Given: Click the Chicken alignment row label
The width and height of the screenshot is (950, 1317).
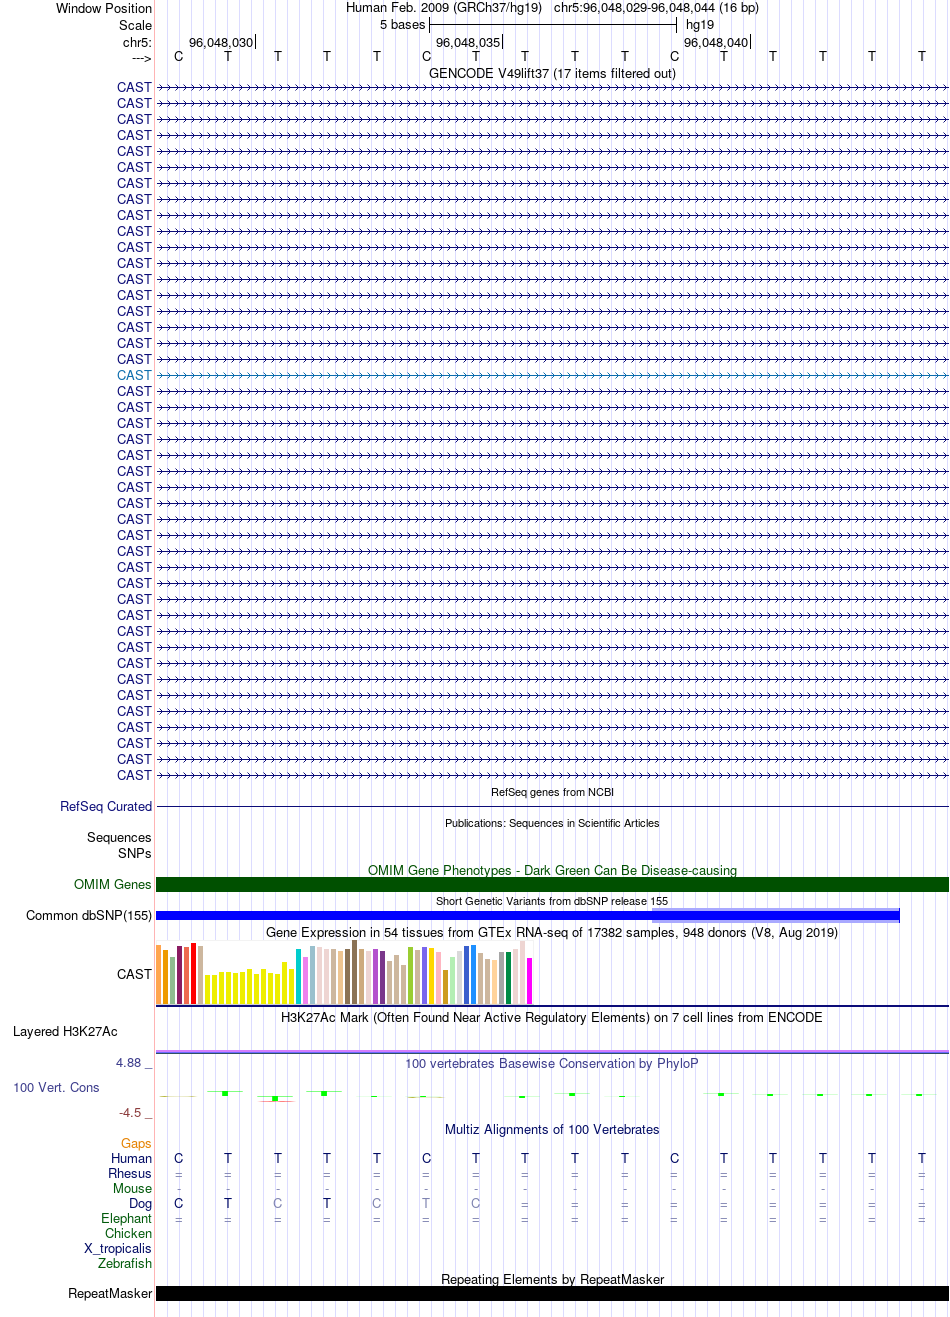Looking at the screenshot, I should click(x=128, y=1233).
